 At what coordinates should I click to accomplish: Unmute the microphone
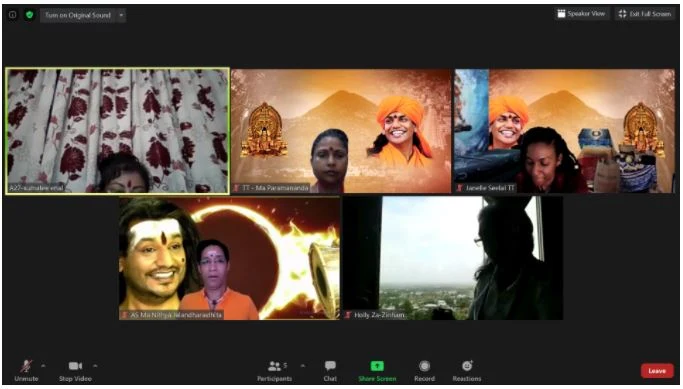26,371
